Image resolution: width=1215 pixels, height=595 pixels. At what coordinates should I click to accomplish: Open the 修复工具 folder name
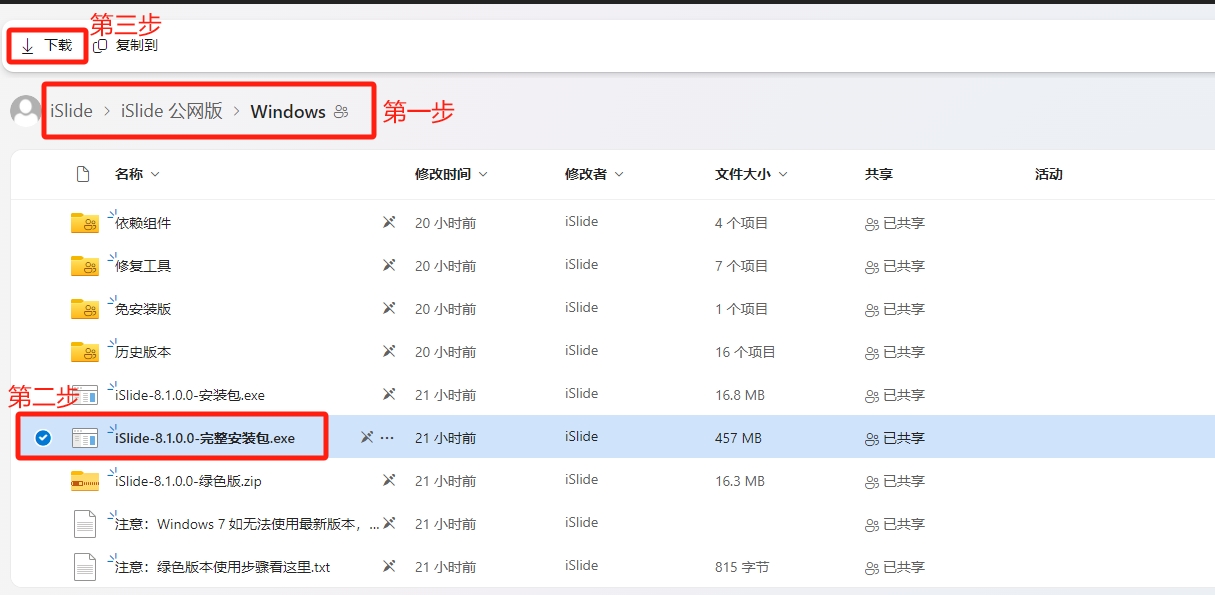[x=143, y=266]
